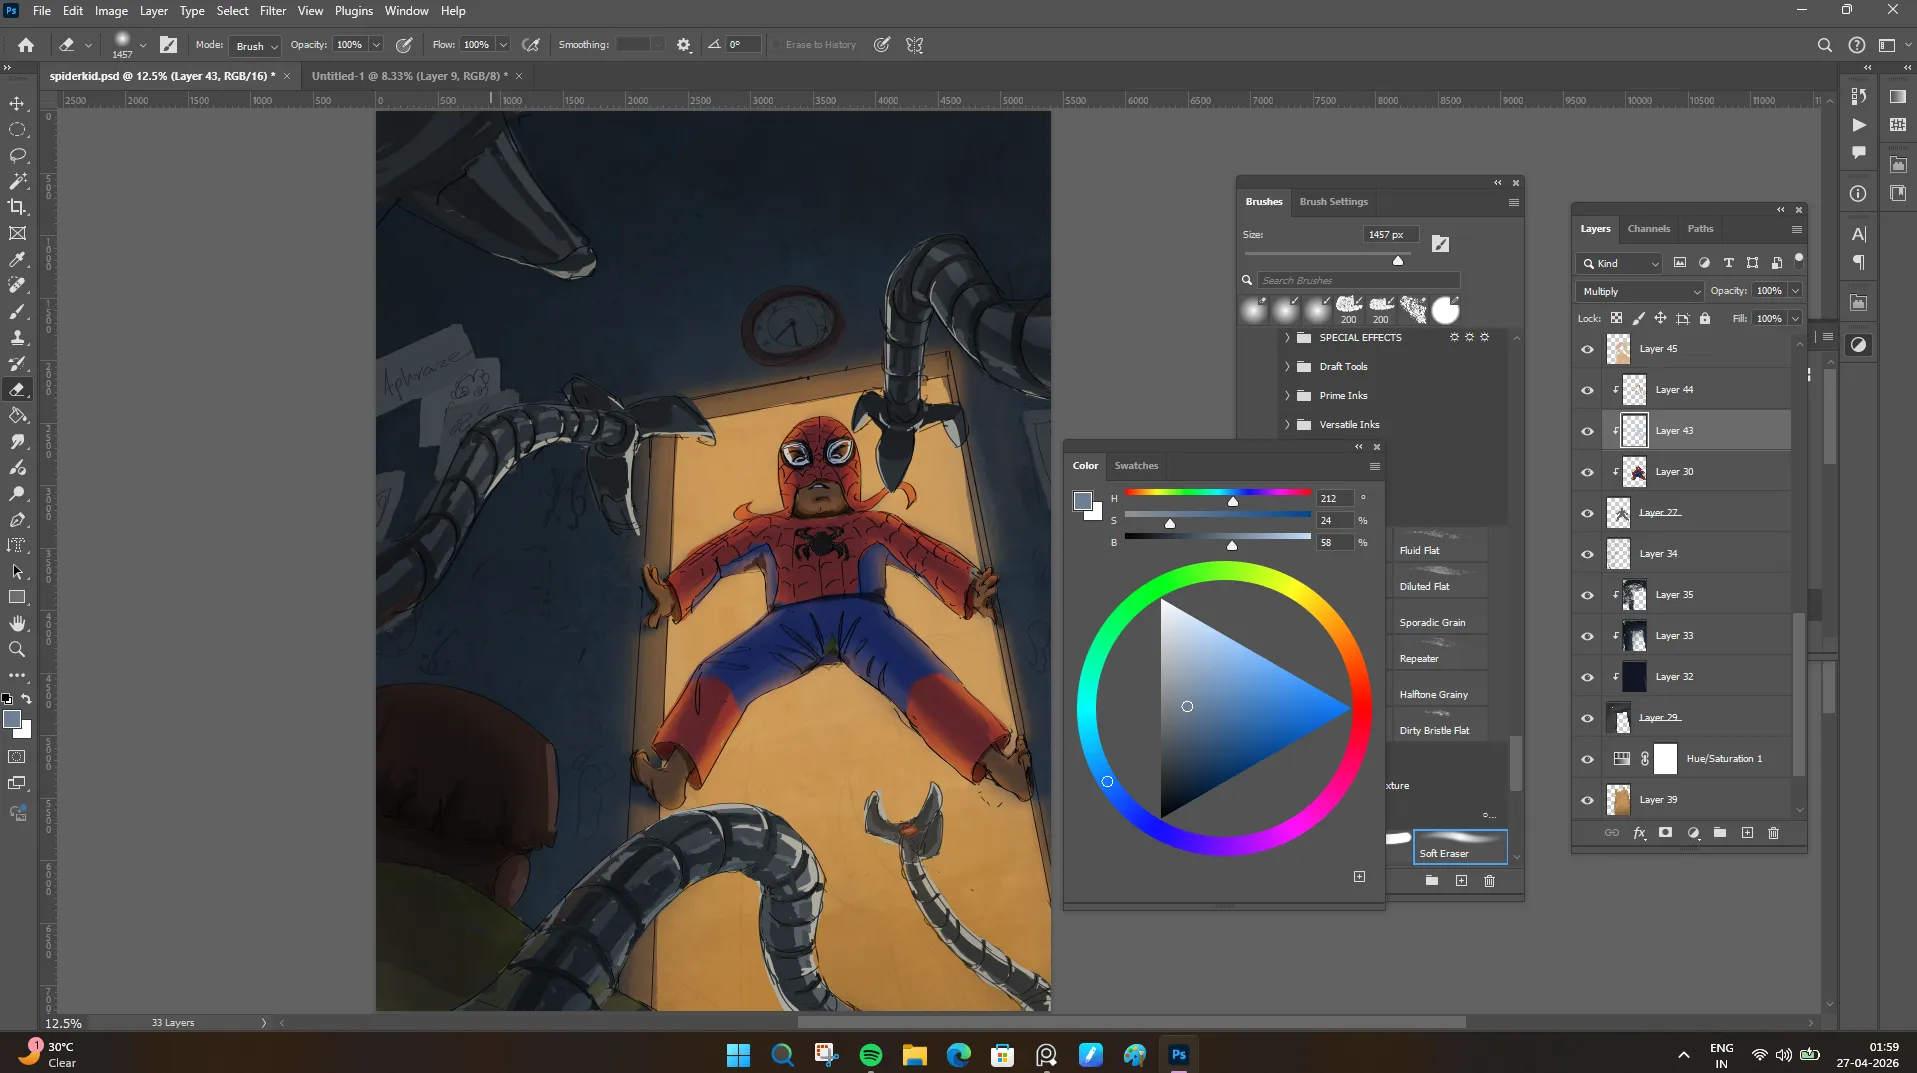Select the Soft Eraser brush

click(x=1459, y=846)
